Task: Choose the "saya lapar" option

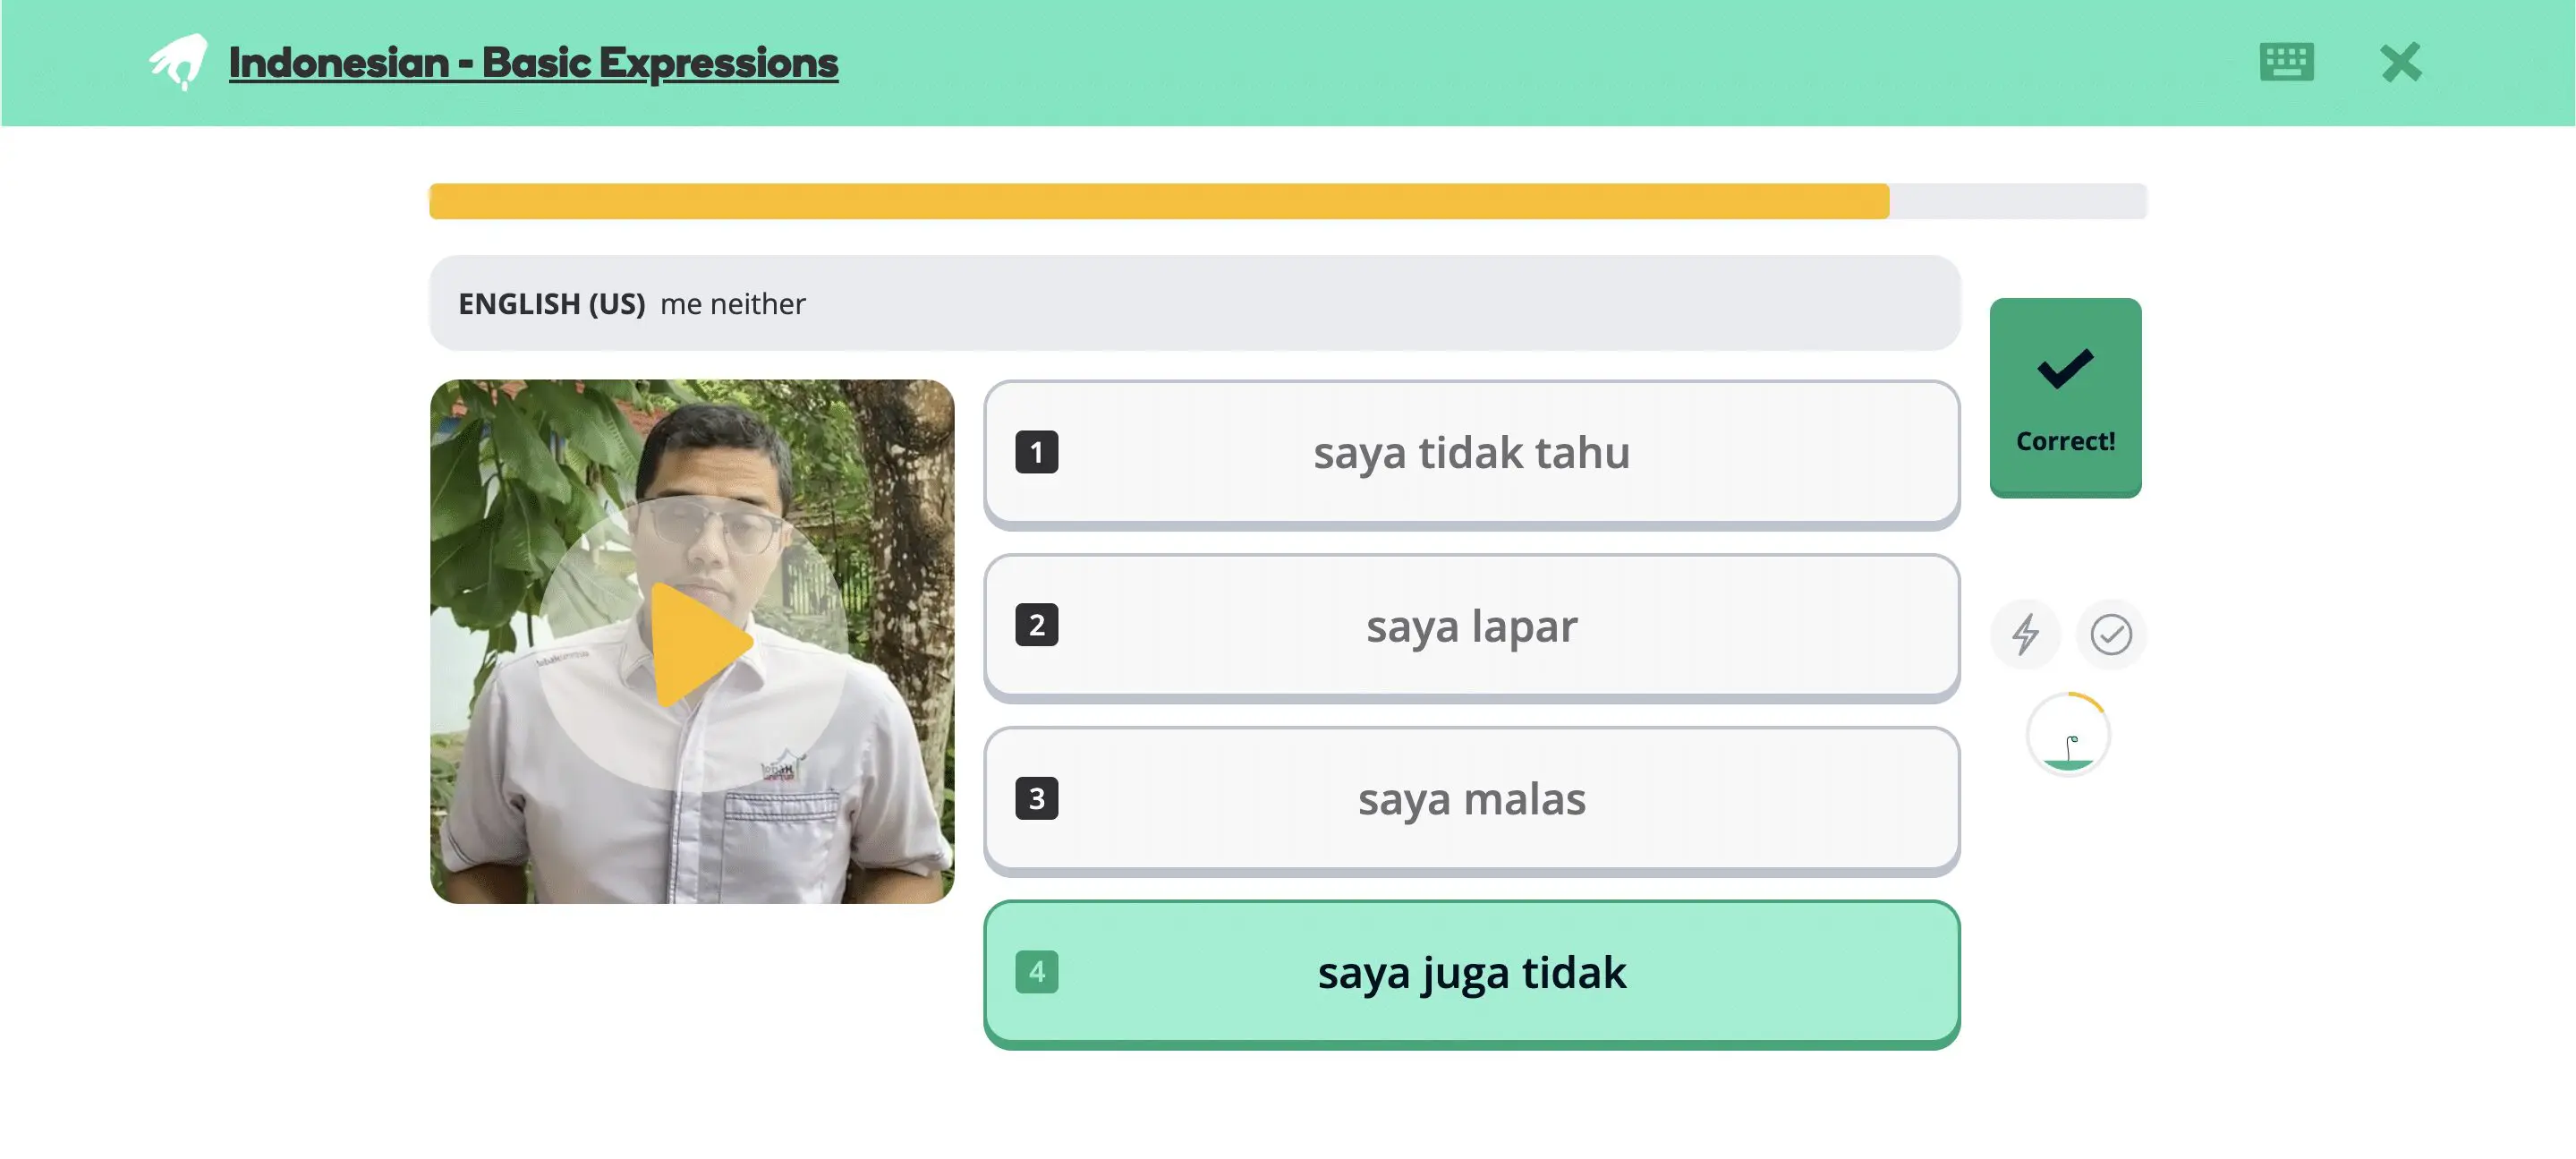Action: tap(1471, 627)
